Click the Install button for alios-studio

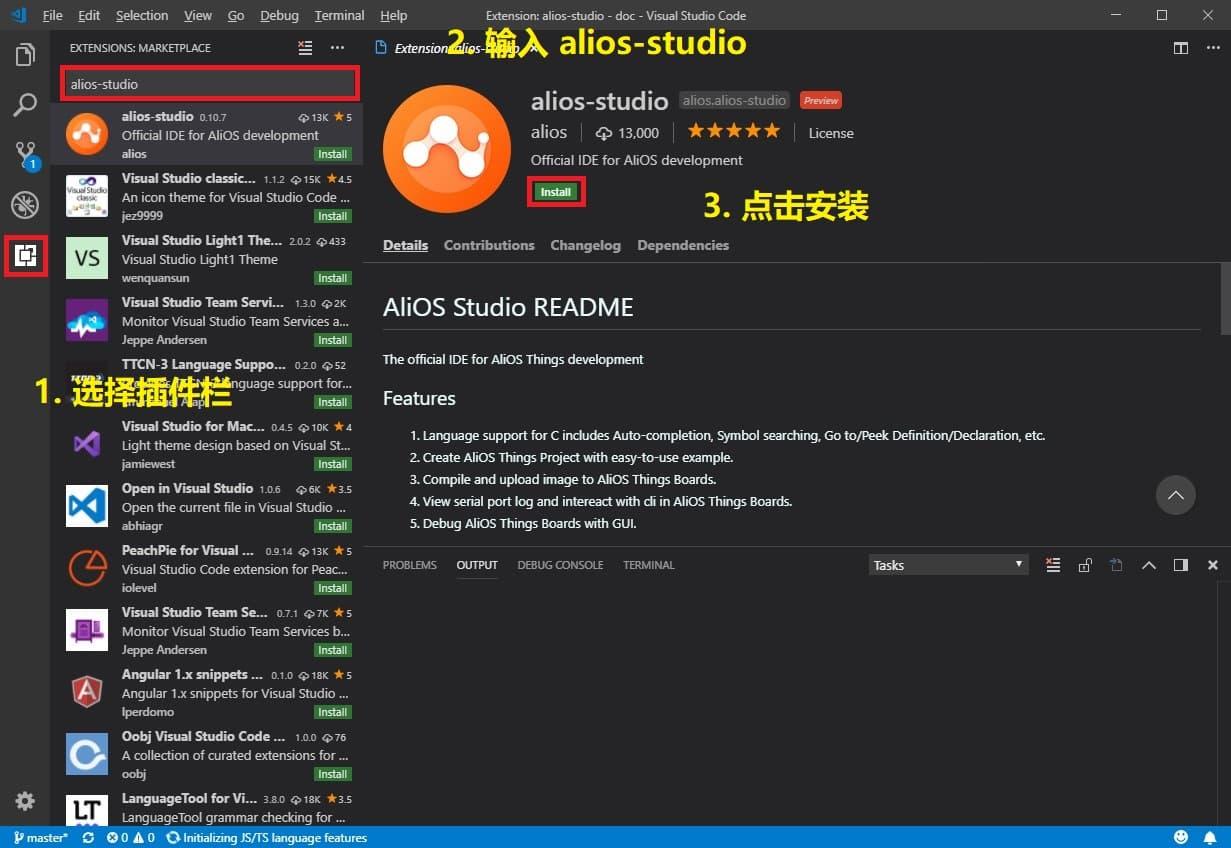tap(556, 191)
